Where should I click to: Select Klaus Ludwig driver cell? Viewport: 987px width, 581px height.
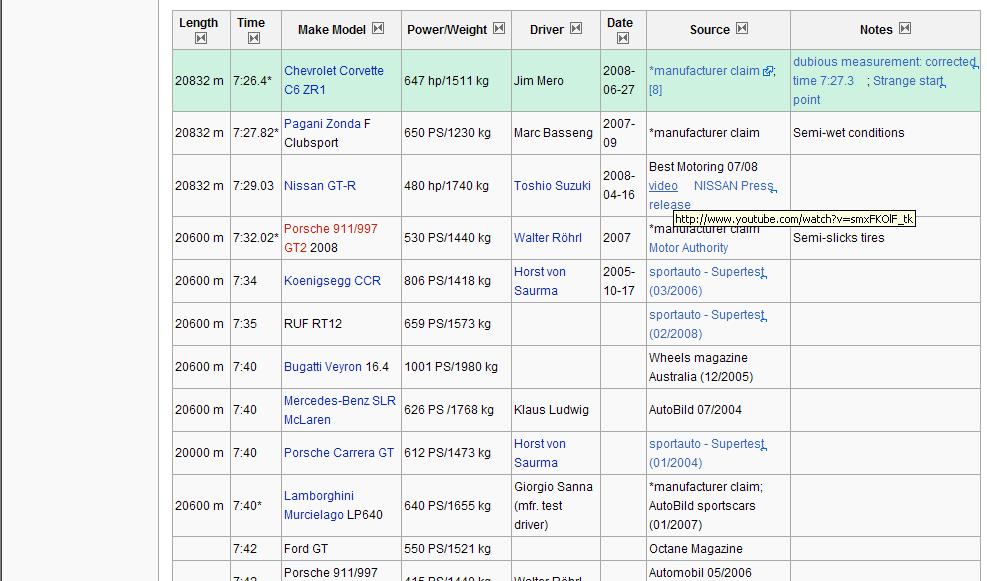[556, 410]
